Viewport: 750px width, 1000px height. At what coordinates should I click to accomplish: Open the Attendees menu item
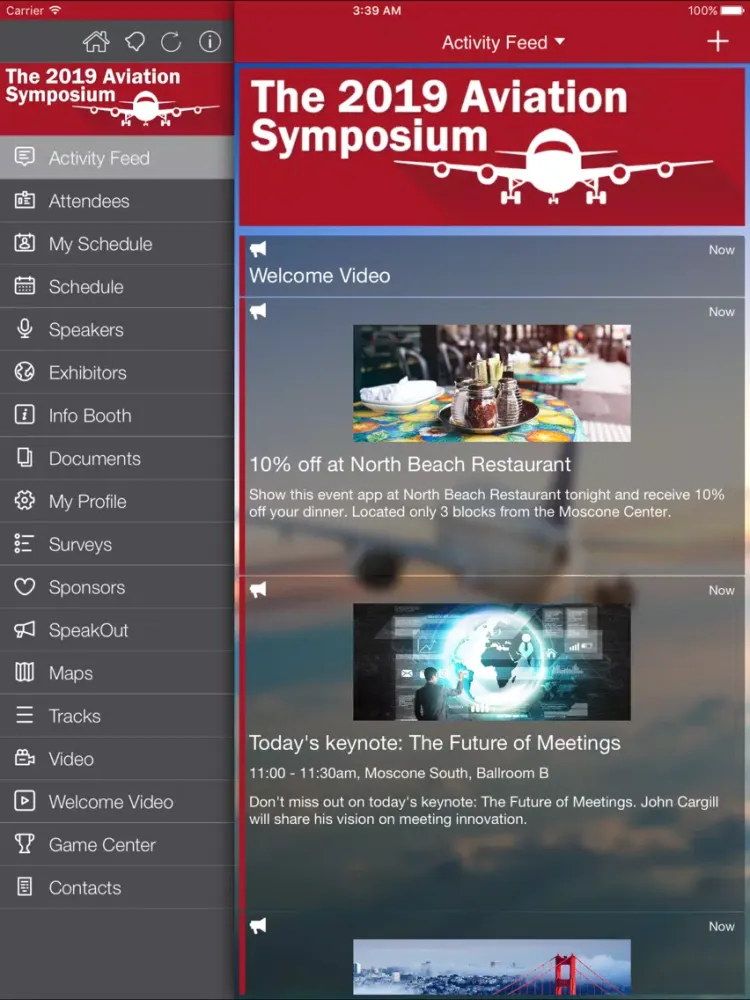tap(89, 201)
